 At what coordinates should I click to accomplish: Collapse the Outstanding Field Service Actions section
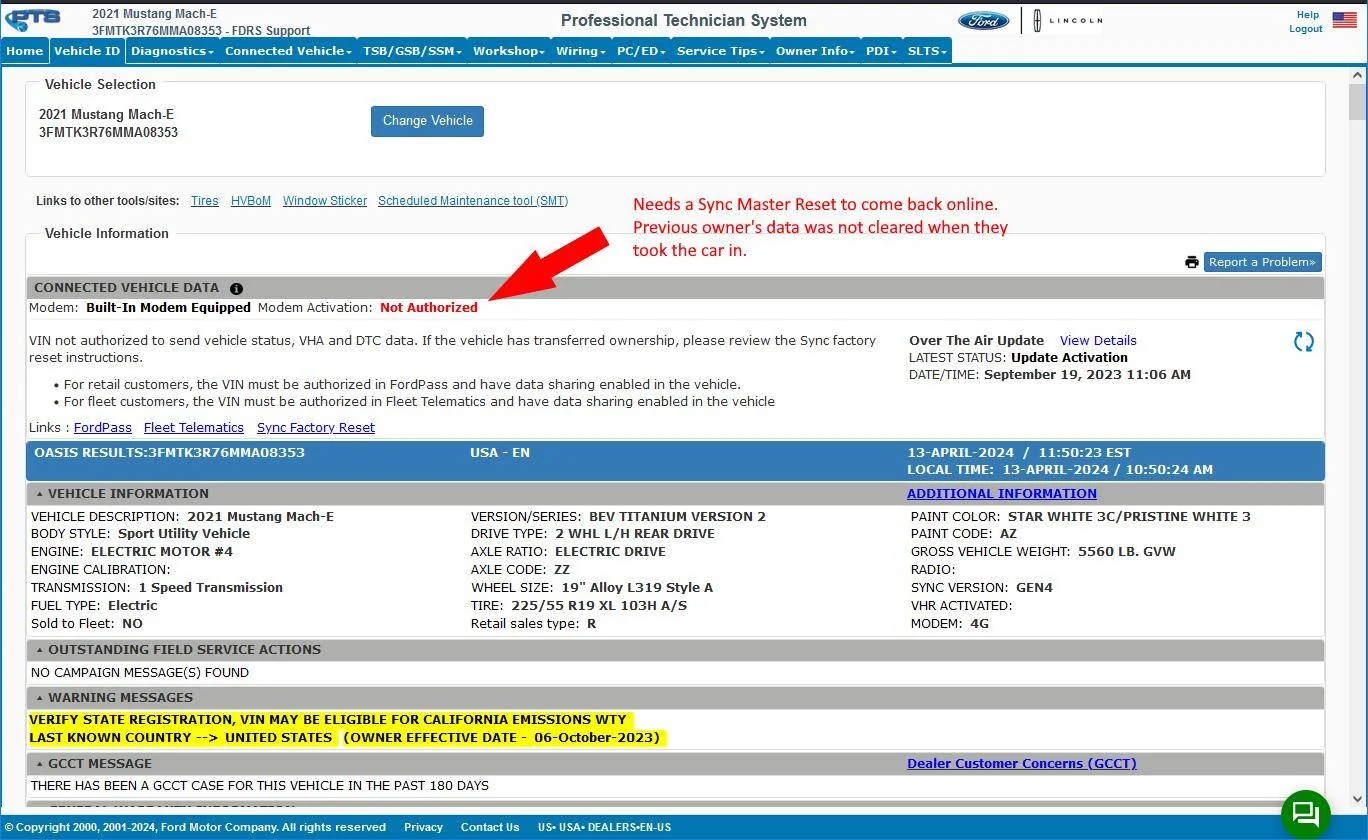pyautogui.click(x=40, y=650)
